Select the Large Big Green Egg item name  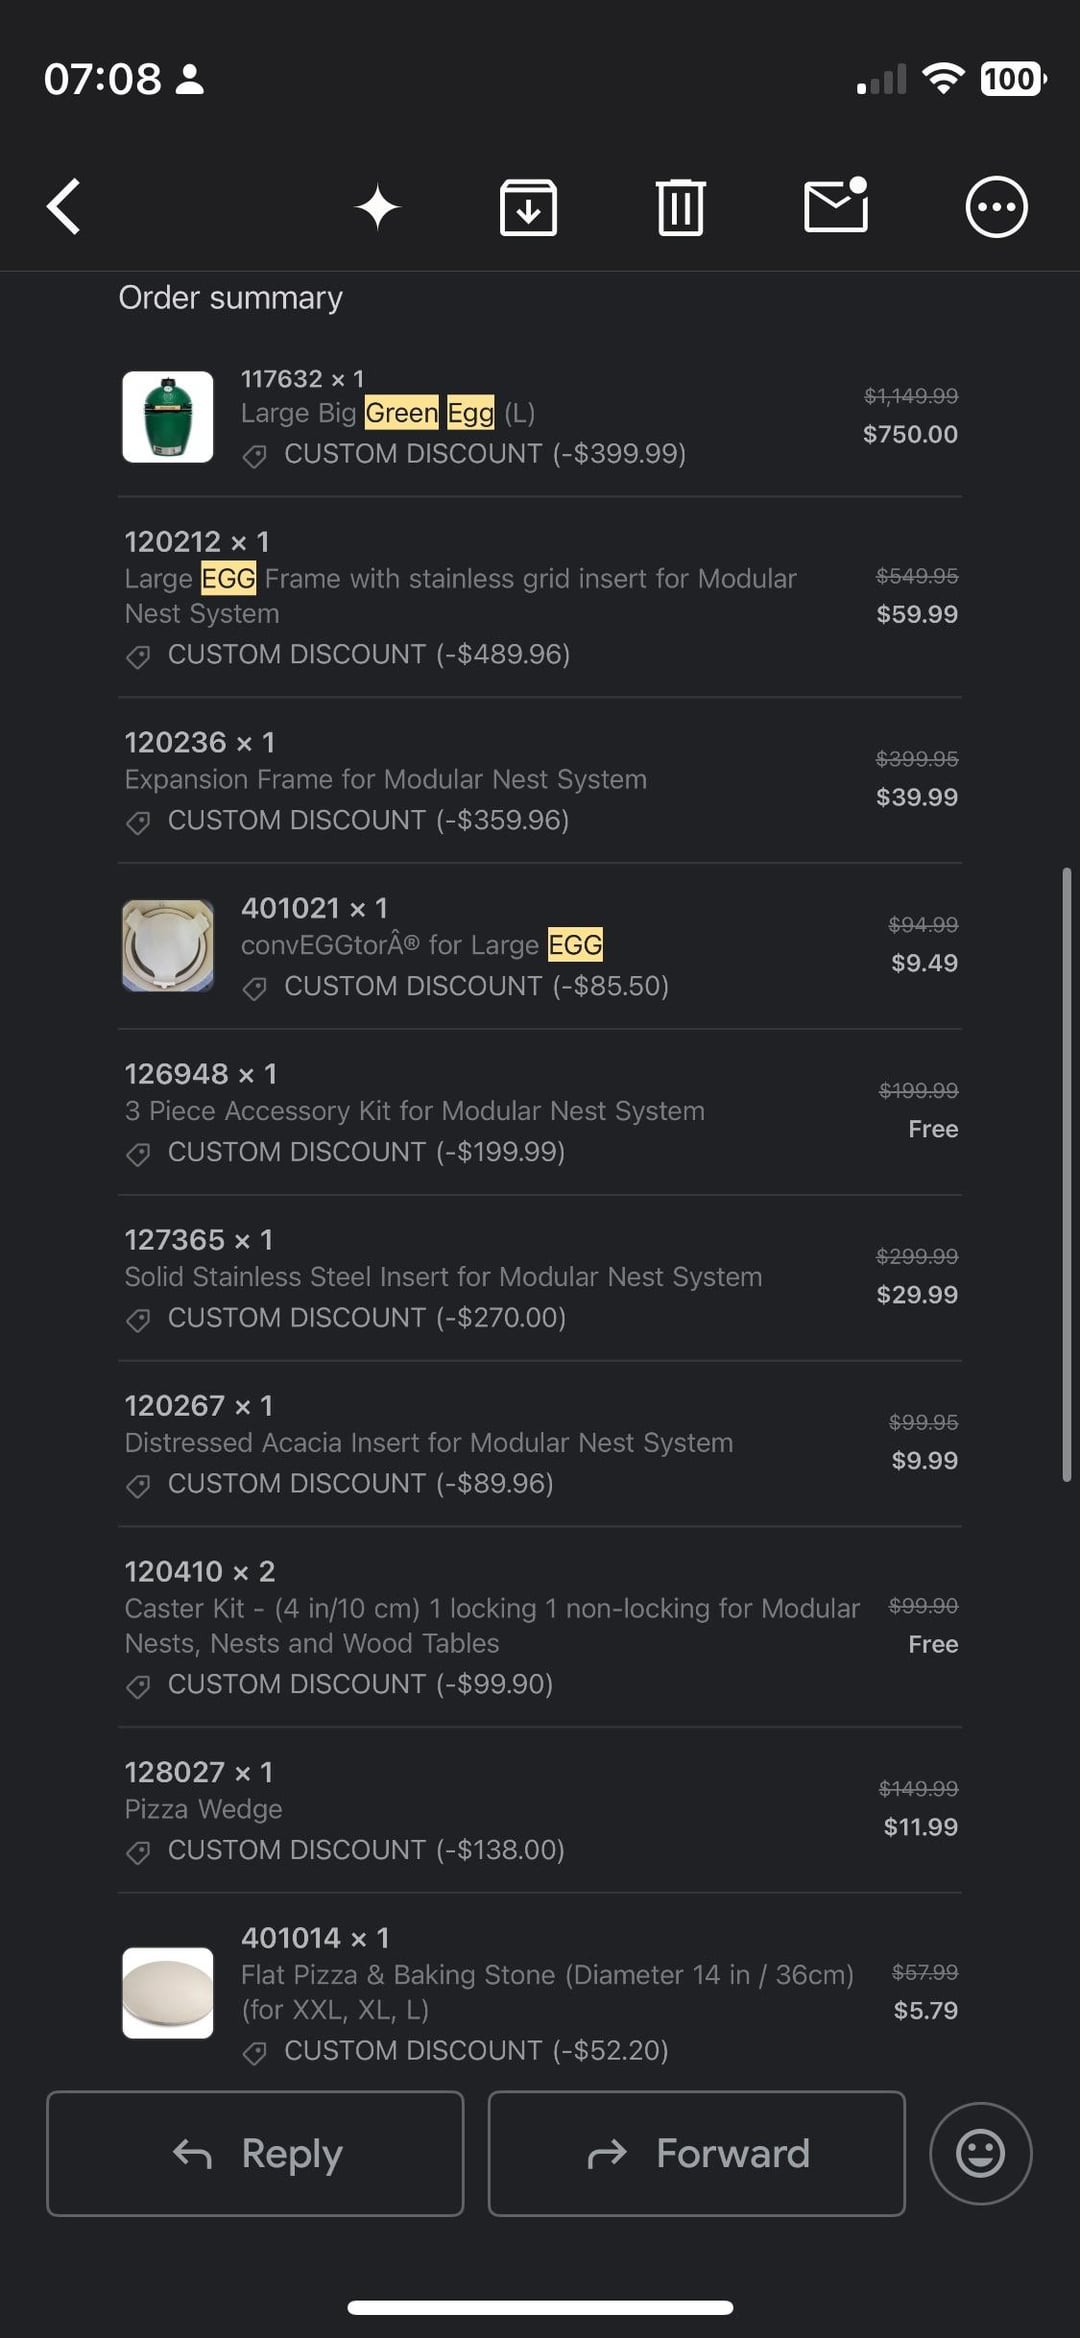click(388, 413)
